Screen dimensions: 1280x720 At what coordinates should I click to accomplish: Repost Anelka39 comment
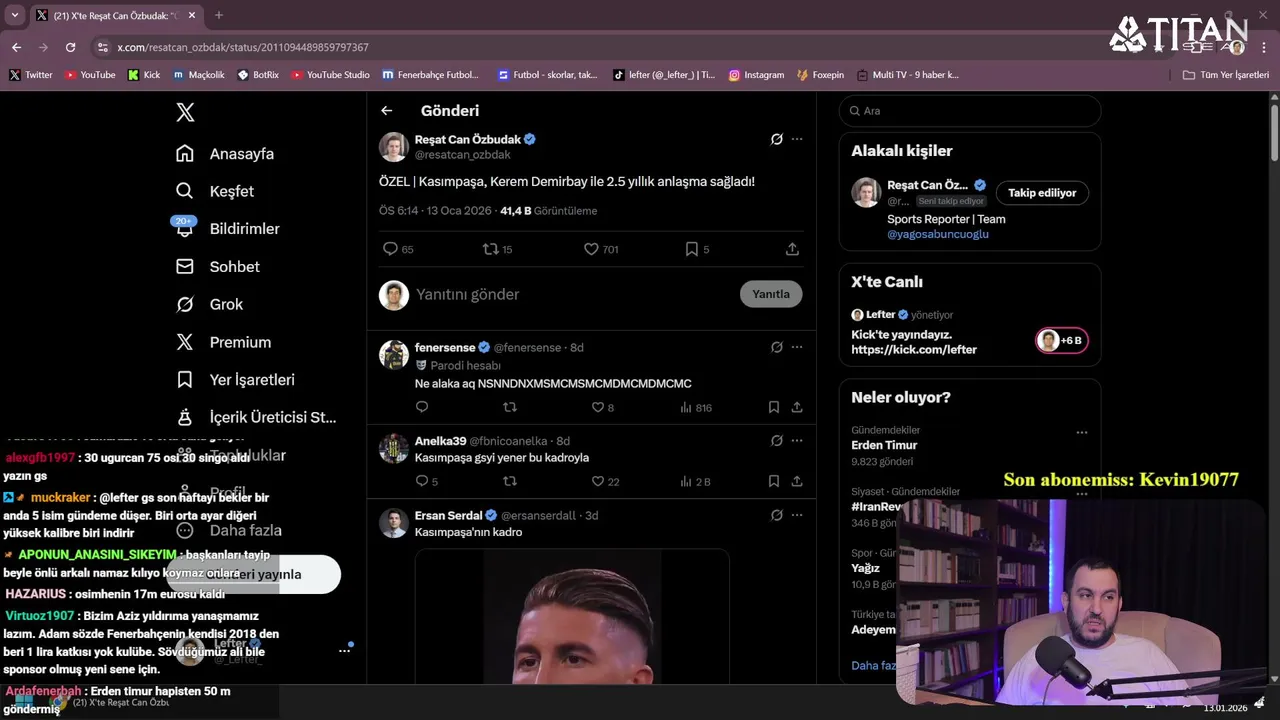510,481
